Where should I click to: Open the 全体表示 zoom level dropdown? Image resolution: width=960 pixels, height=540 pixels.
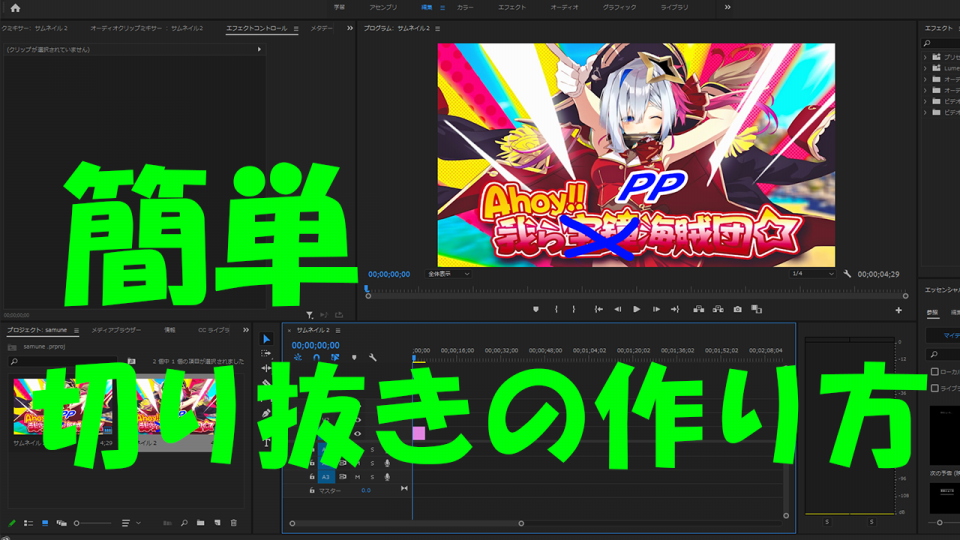(448, 274)
